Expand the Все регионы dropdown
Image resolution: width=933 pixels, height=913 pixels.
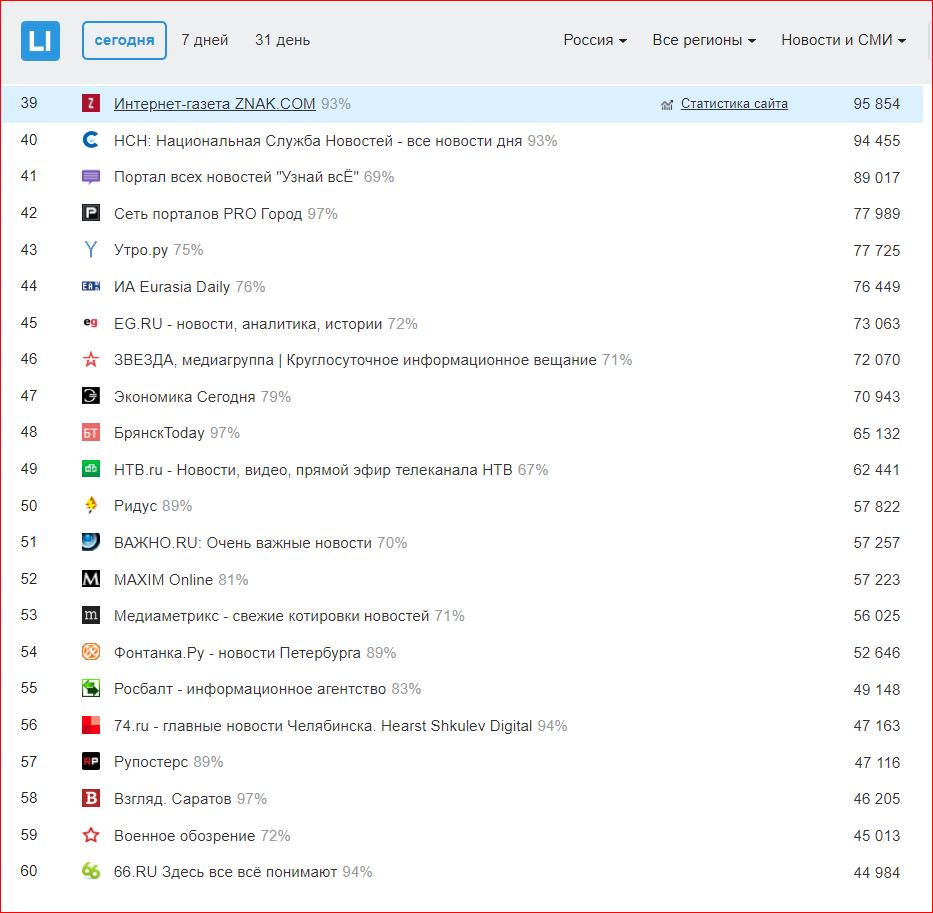[704, 41]
